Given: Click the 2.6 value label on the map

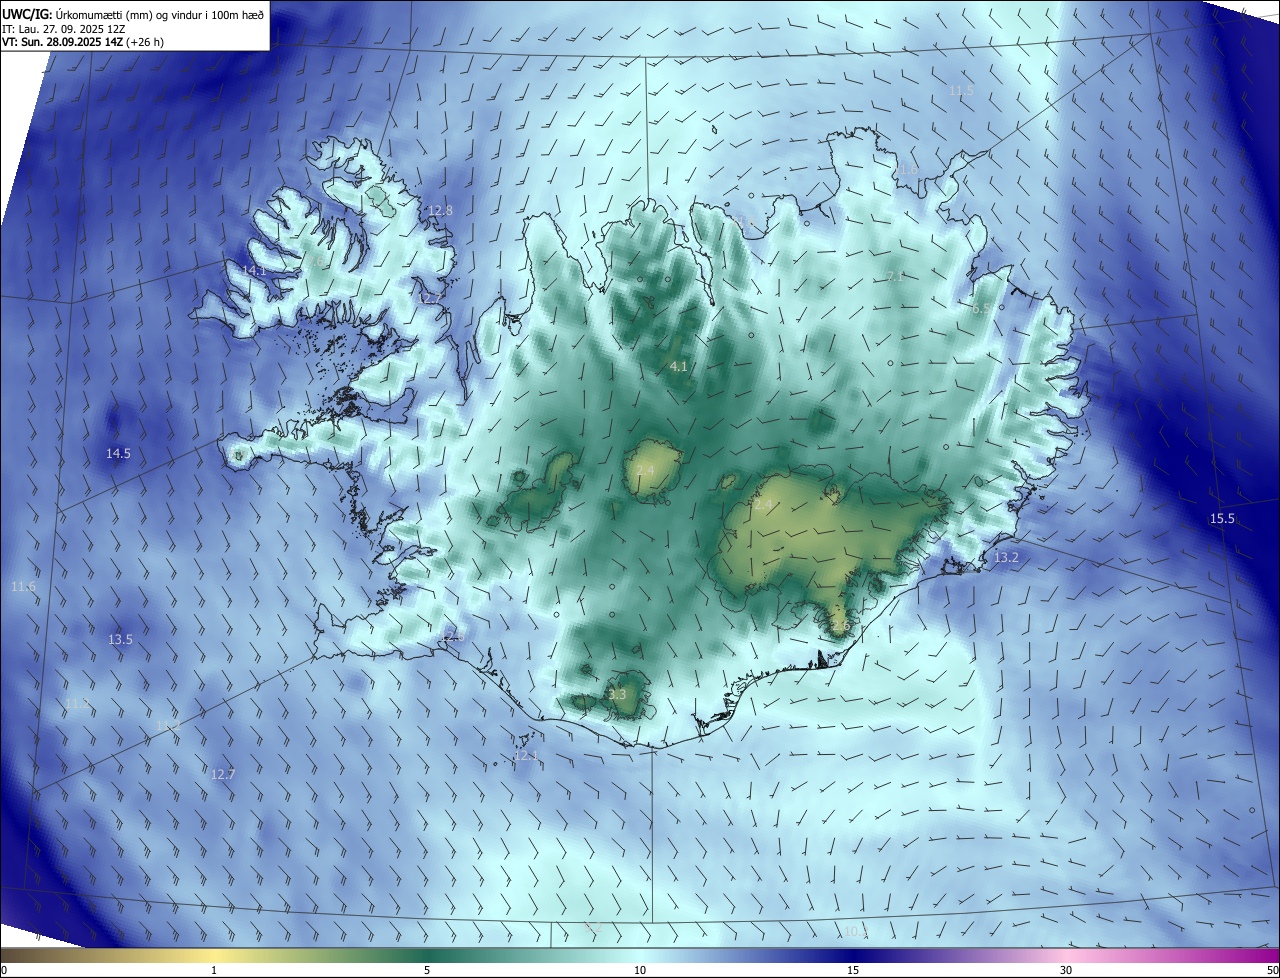Looking at the screenshot, I should click(x=840, y=627).
